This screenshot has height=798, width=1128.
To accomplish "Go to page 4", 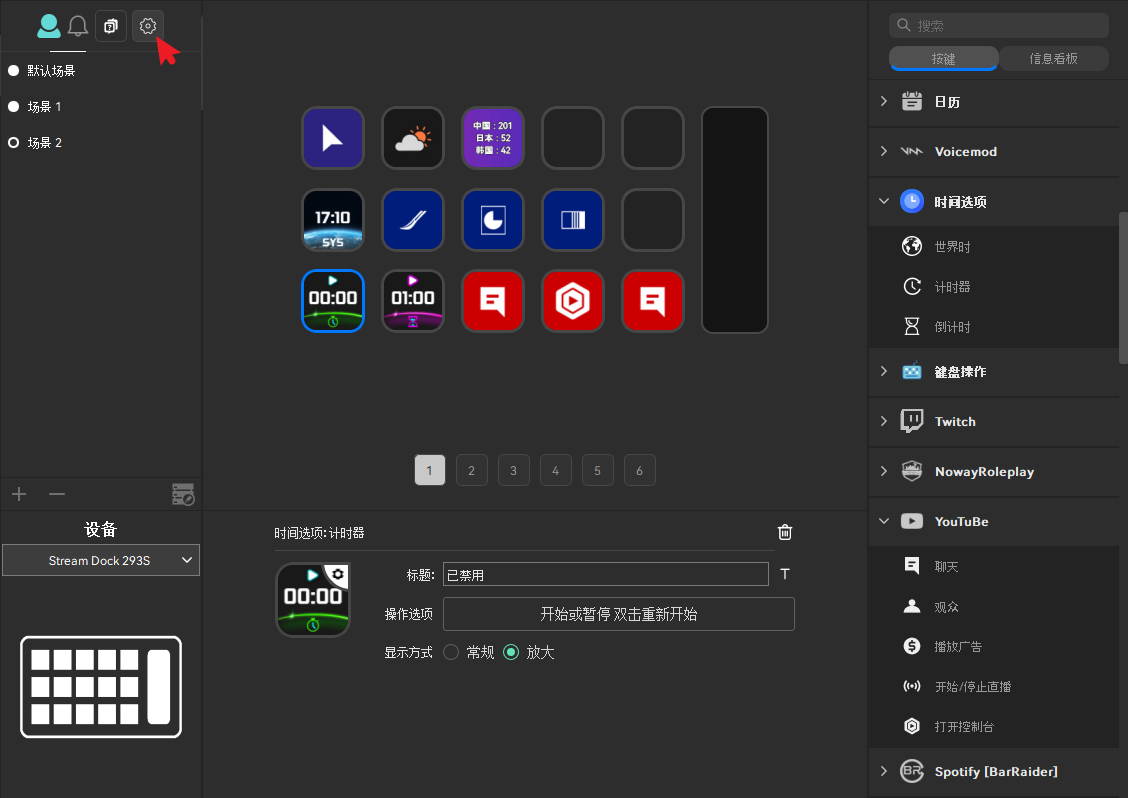I will coord(555,470).
